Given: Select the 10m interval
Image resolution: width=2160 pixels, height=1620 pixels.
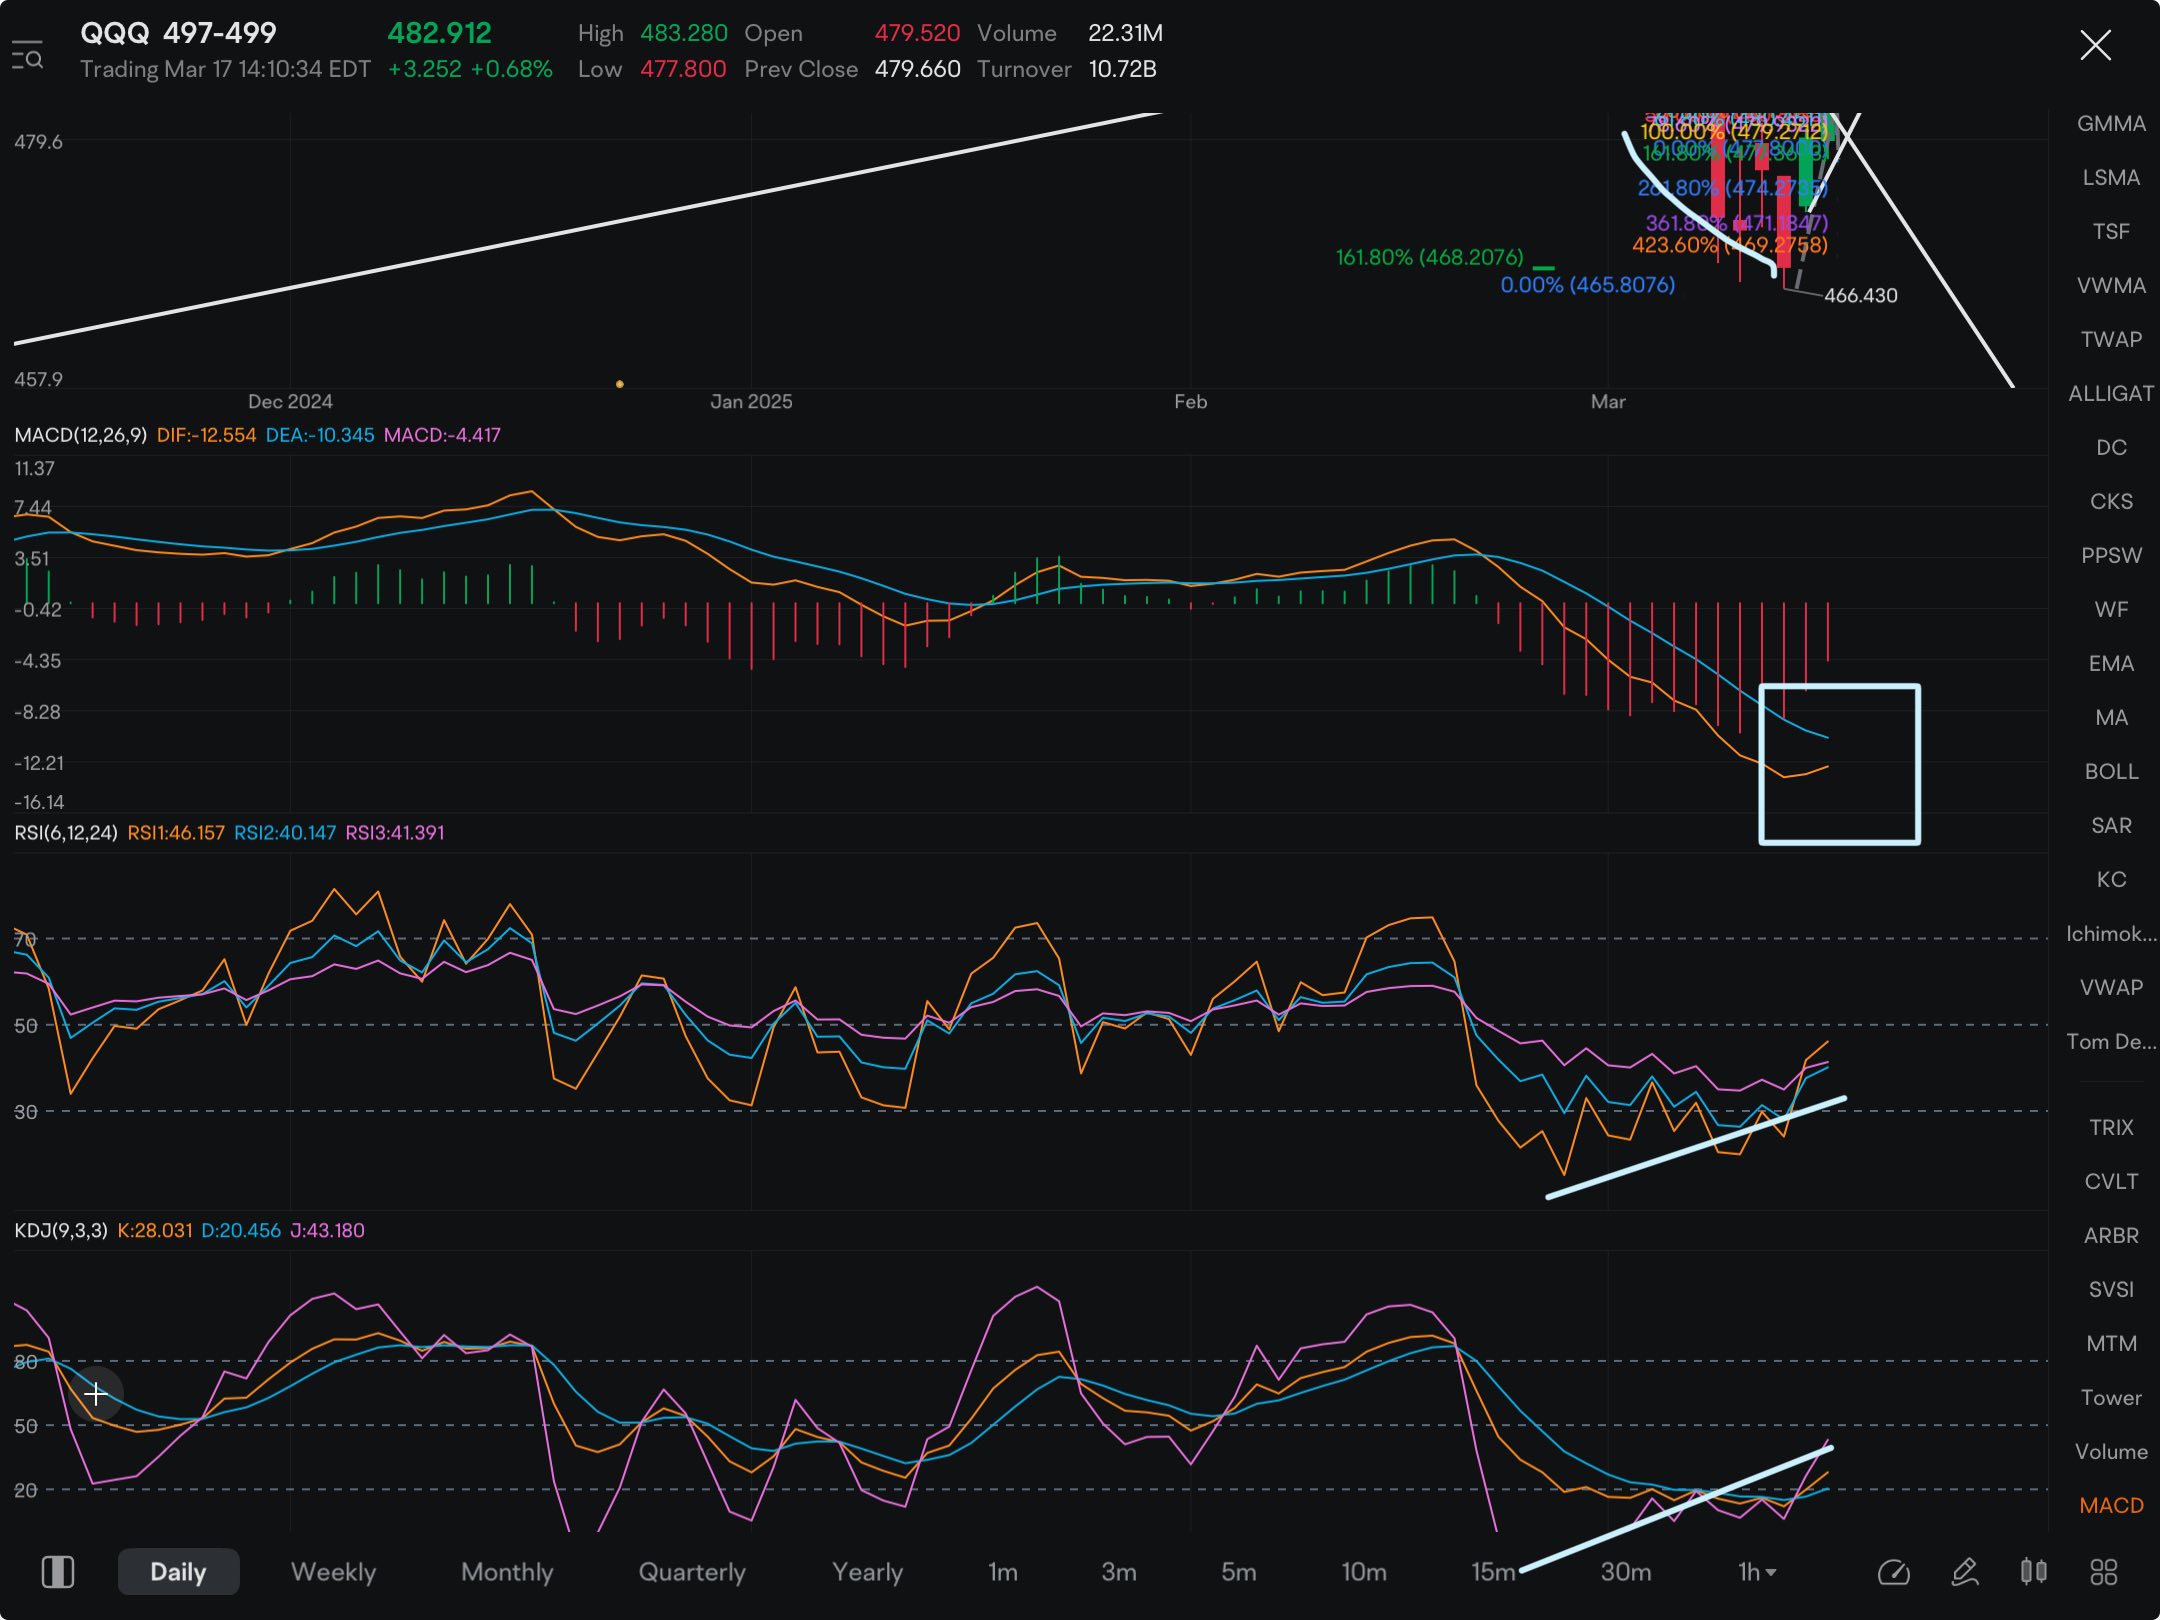Looking at the screenshot, I should click(x=1364, y=1572).
